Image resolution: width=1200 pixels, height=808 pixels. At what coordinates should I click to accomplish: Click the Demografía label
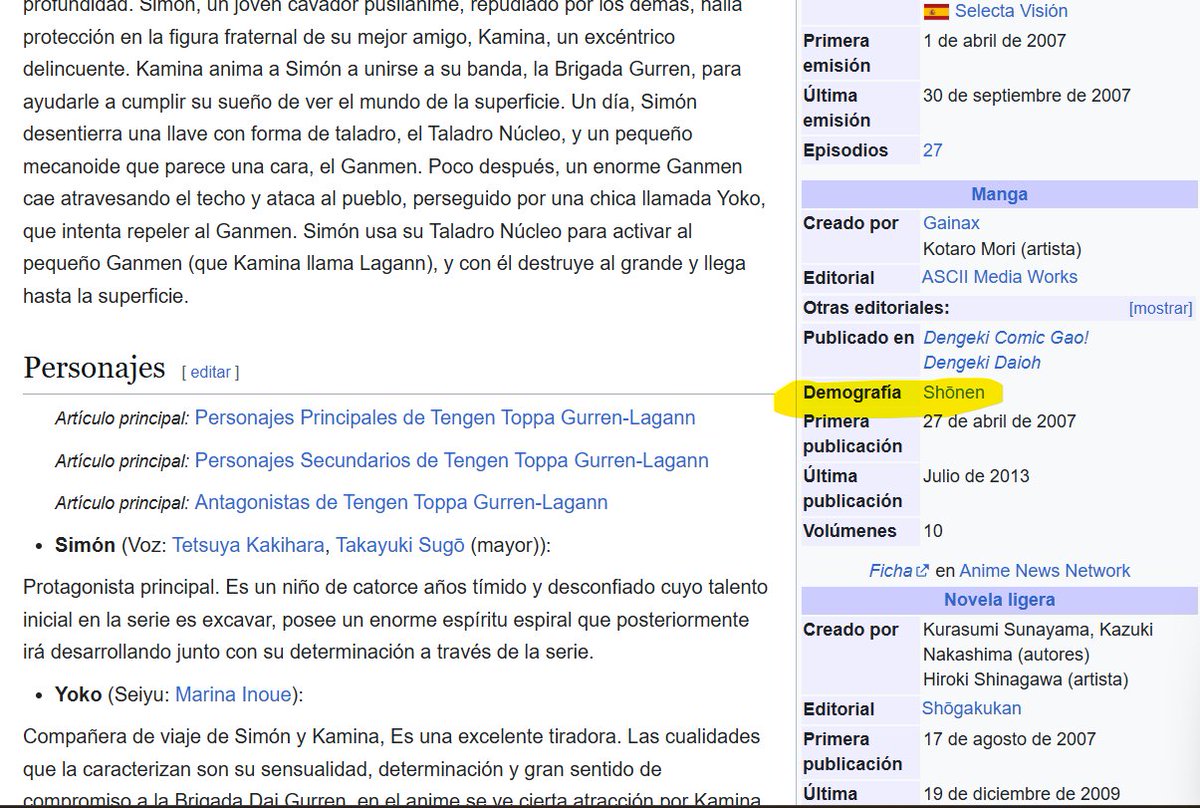click(851, 393)
